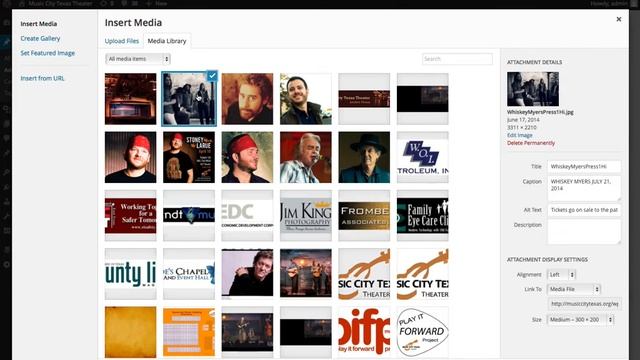Select the pifp play it forward logo thumbnail

(x=364, y=332)
